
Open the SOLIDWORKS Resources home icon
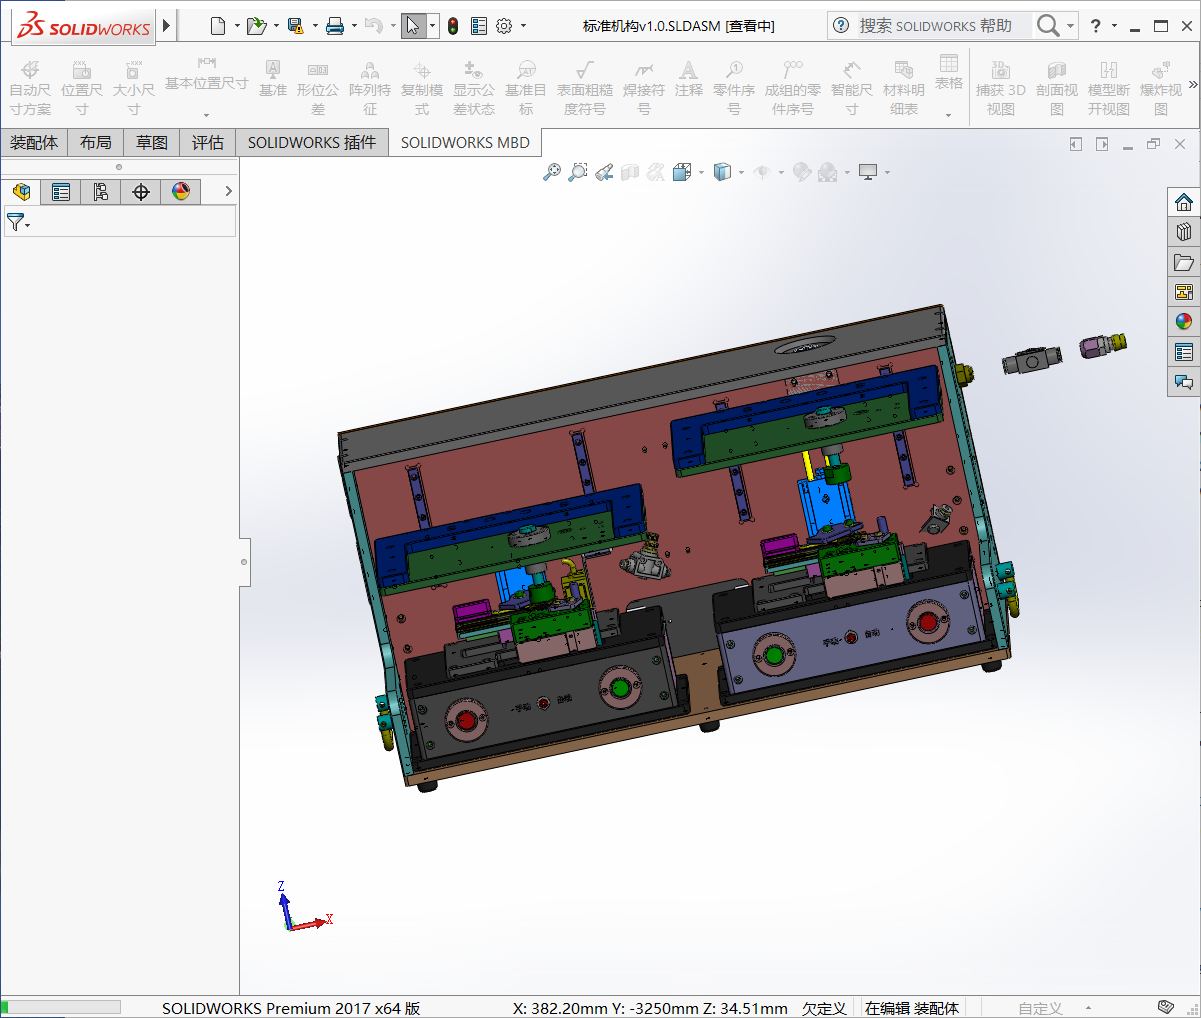tap(1184, 202)
